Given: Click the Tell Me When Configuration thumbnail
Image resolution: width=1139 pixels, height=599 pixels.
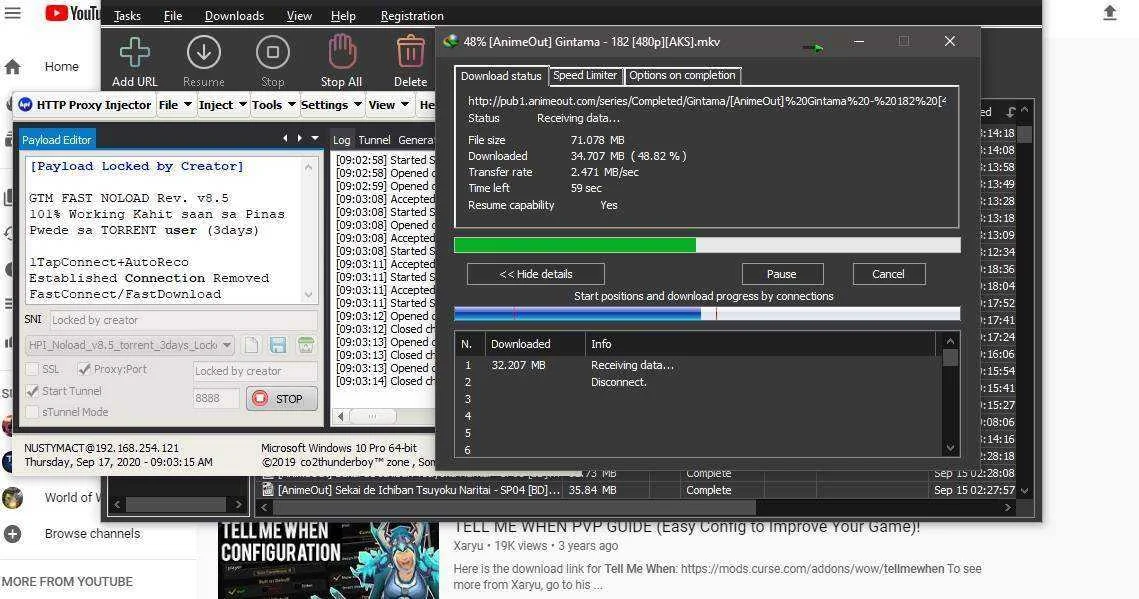Looking at the screenshot, I should coord(328,560).
